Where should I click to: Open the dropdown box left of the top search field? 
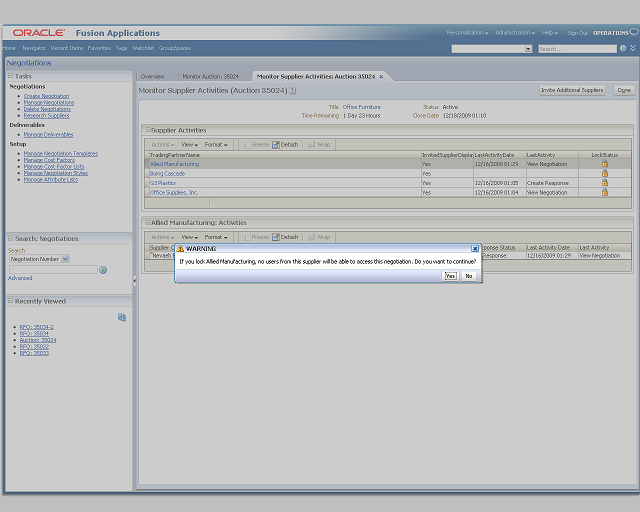tap(492, 49)
